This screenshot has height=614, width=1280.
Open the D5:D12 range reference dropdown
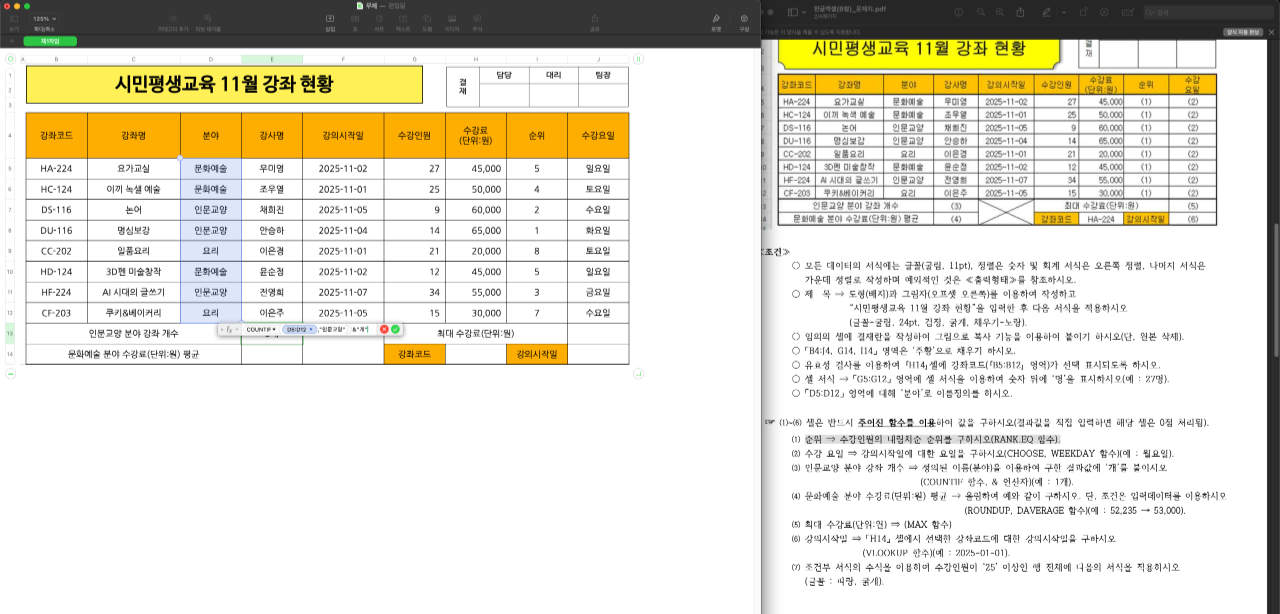click(311, 329)
